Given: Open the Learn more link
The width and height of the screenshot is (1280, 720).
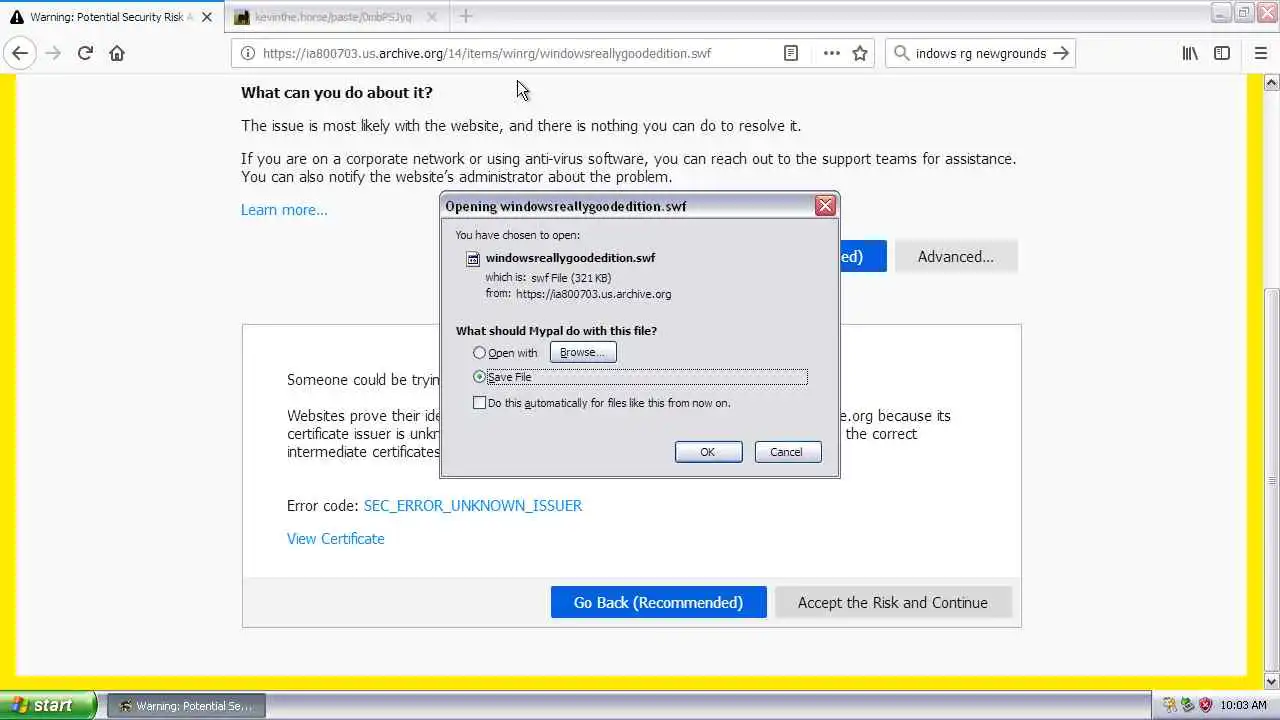Looking at the screenshot, I should tap(284, 210).
